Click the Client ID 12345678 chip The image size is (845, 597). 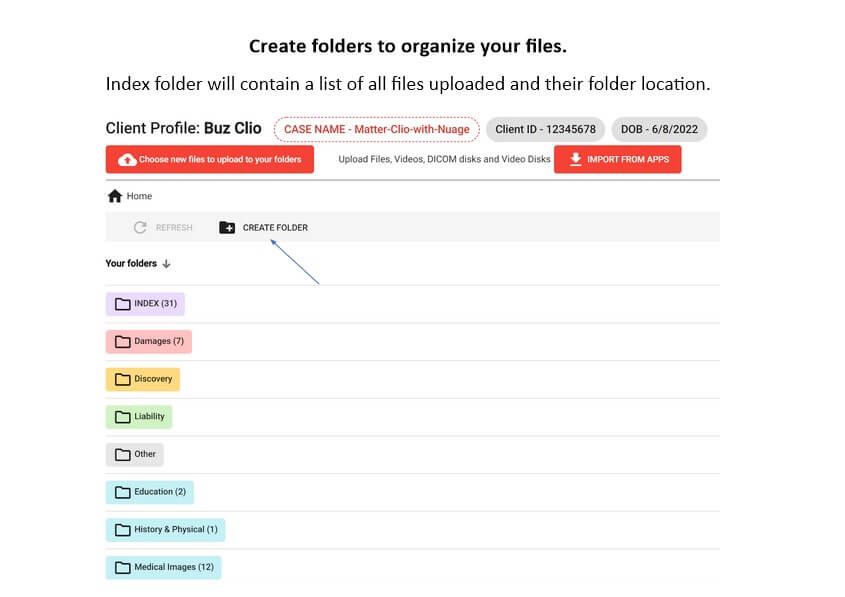coord(545,129)
